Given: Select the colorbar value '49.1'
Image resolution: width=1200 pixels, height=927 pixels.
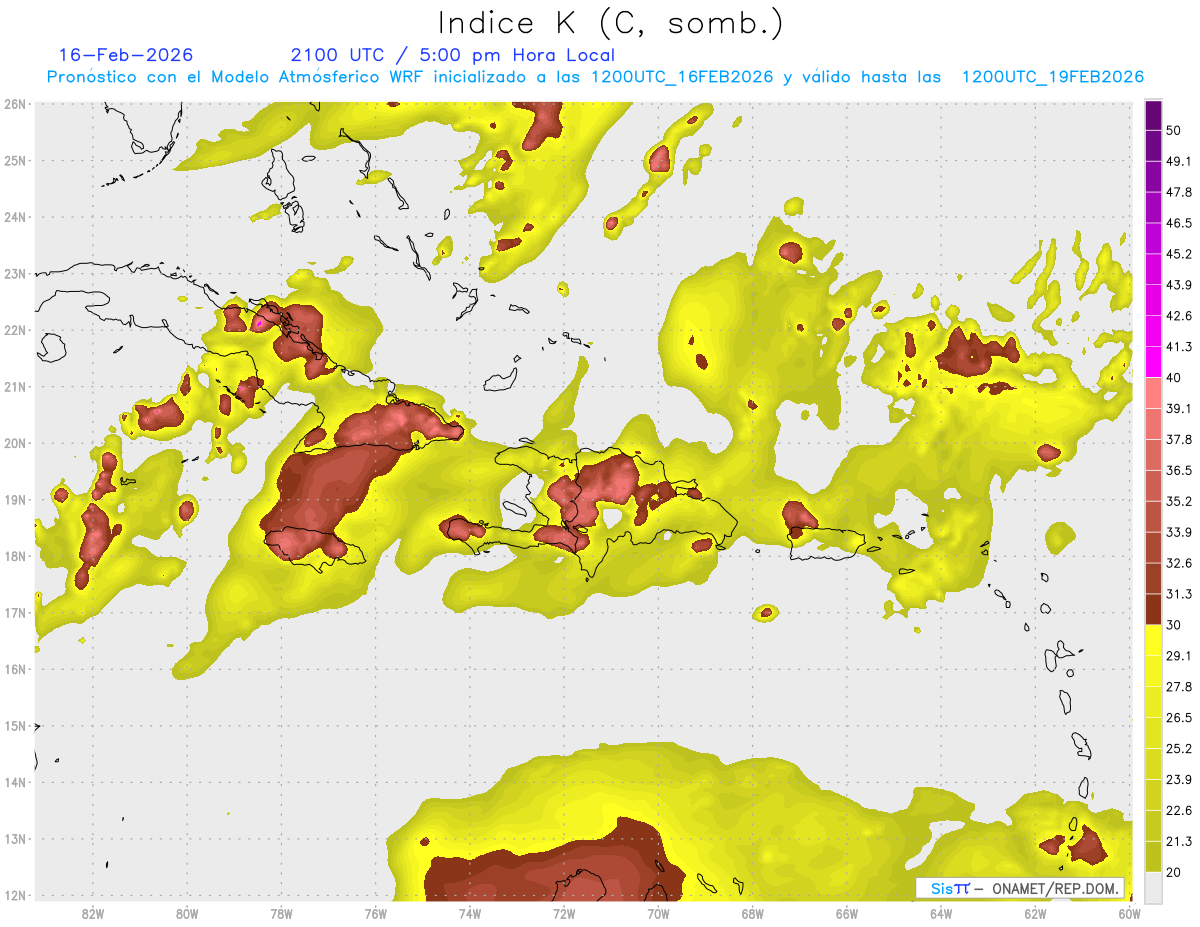Looking at the screenshot, I should tap(1180, 161).
